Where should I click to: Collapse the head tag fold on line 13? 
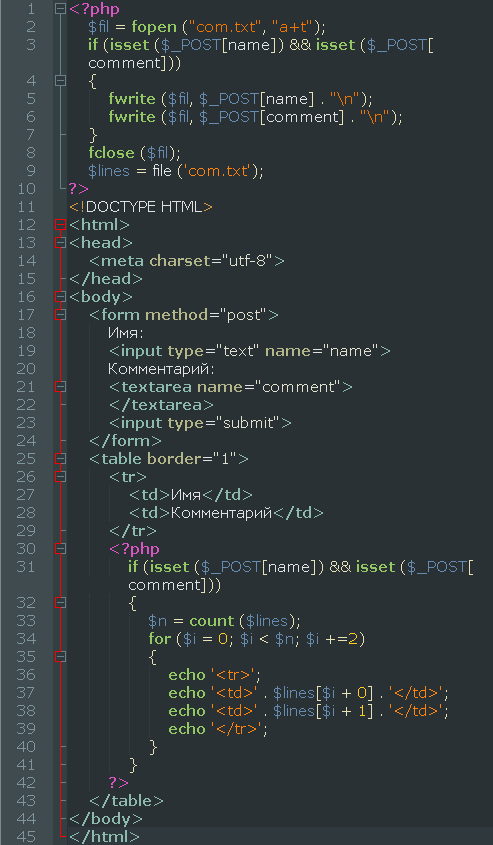(x=60, y=243)
